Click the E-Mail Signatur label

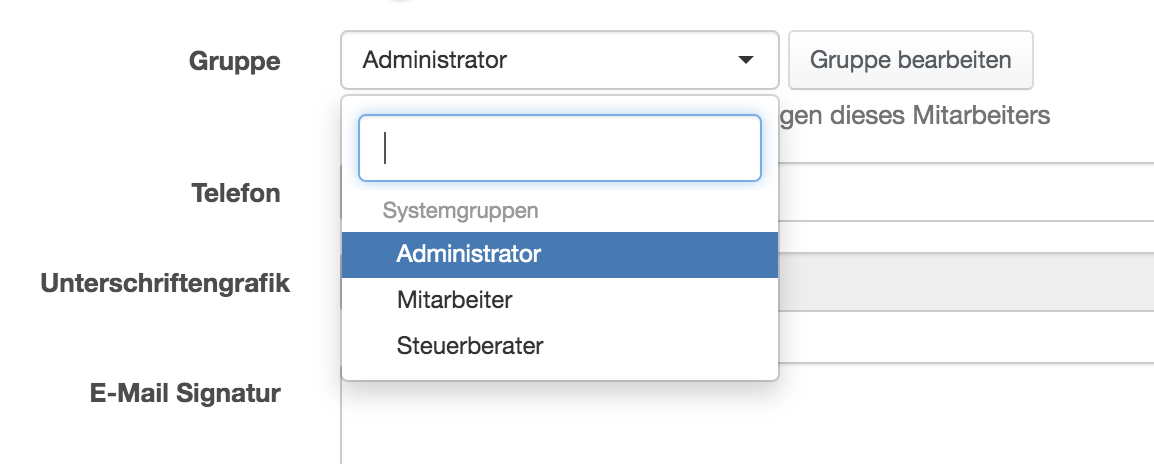(185, 393)
